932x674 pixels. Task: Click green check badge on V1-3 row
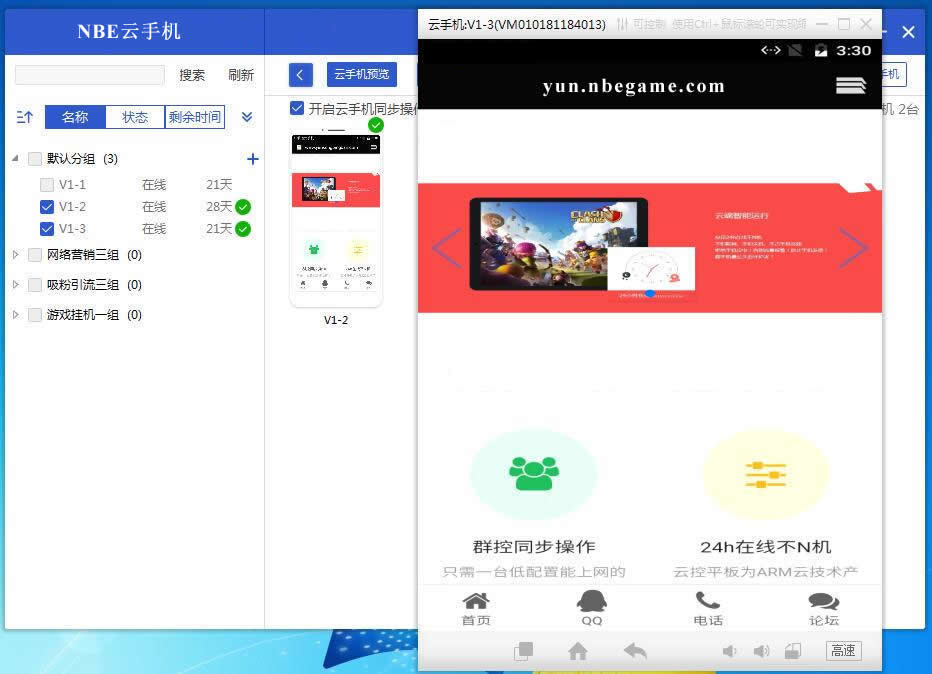(243, 229)
